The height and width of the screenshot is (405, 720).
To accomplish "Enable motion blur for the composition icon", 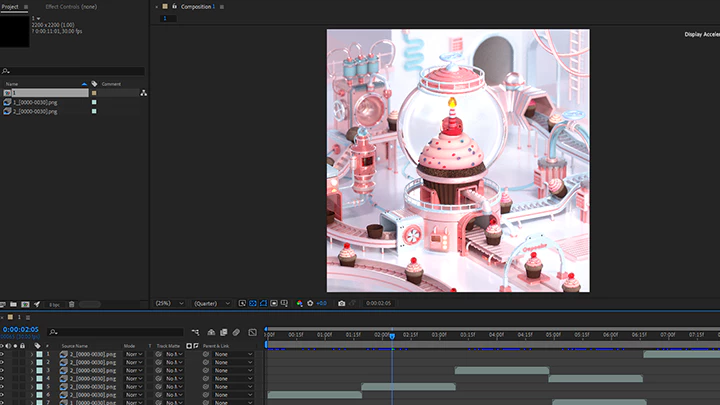I will coord(236,332).
